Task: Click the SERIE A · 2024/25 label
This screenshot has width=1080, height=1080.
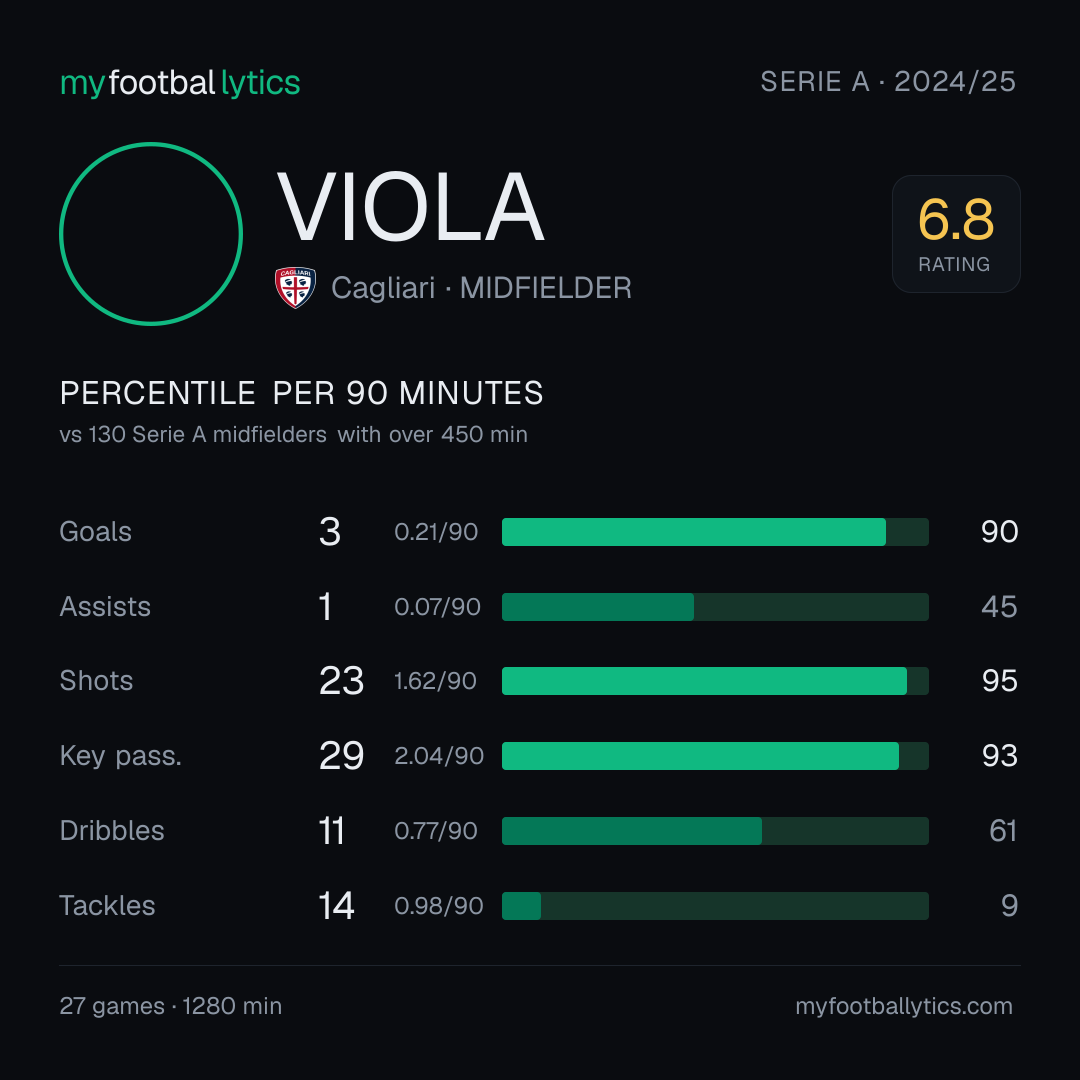Action: tap(888, 82)
